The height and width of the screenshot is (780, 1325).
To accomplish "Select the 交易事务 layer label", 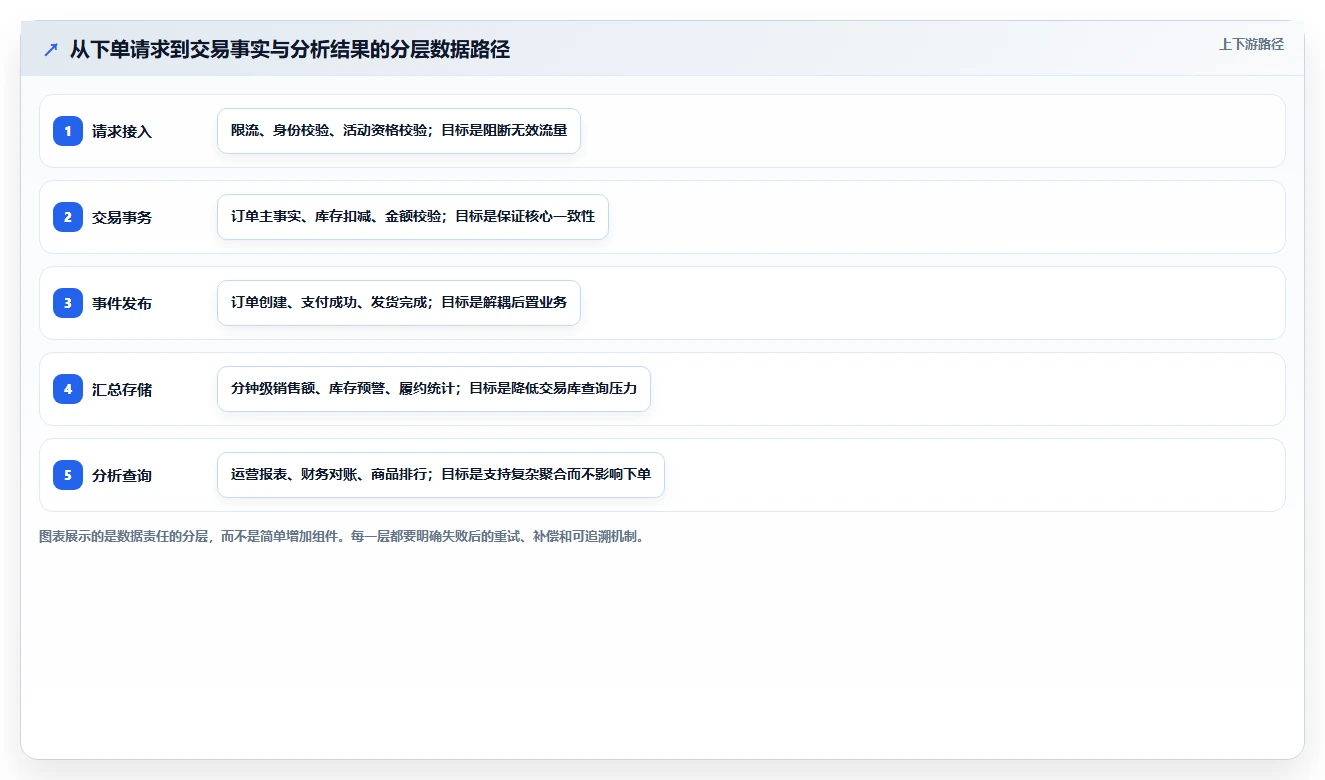I will coord(122,217).
